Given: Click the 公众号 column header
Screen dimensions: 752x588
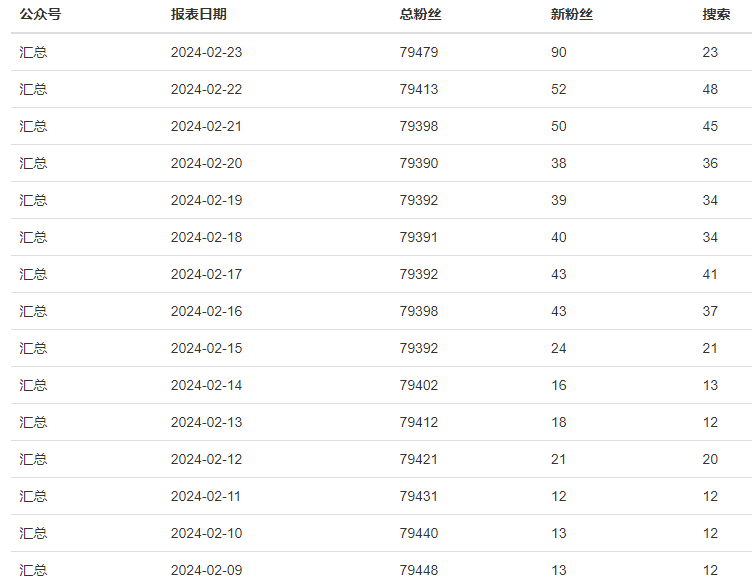Looking at the screenshot, I should (x=40, y=14).
